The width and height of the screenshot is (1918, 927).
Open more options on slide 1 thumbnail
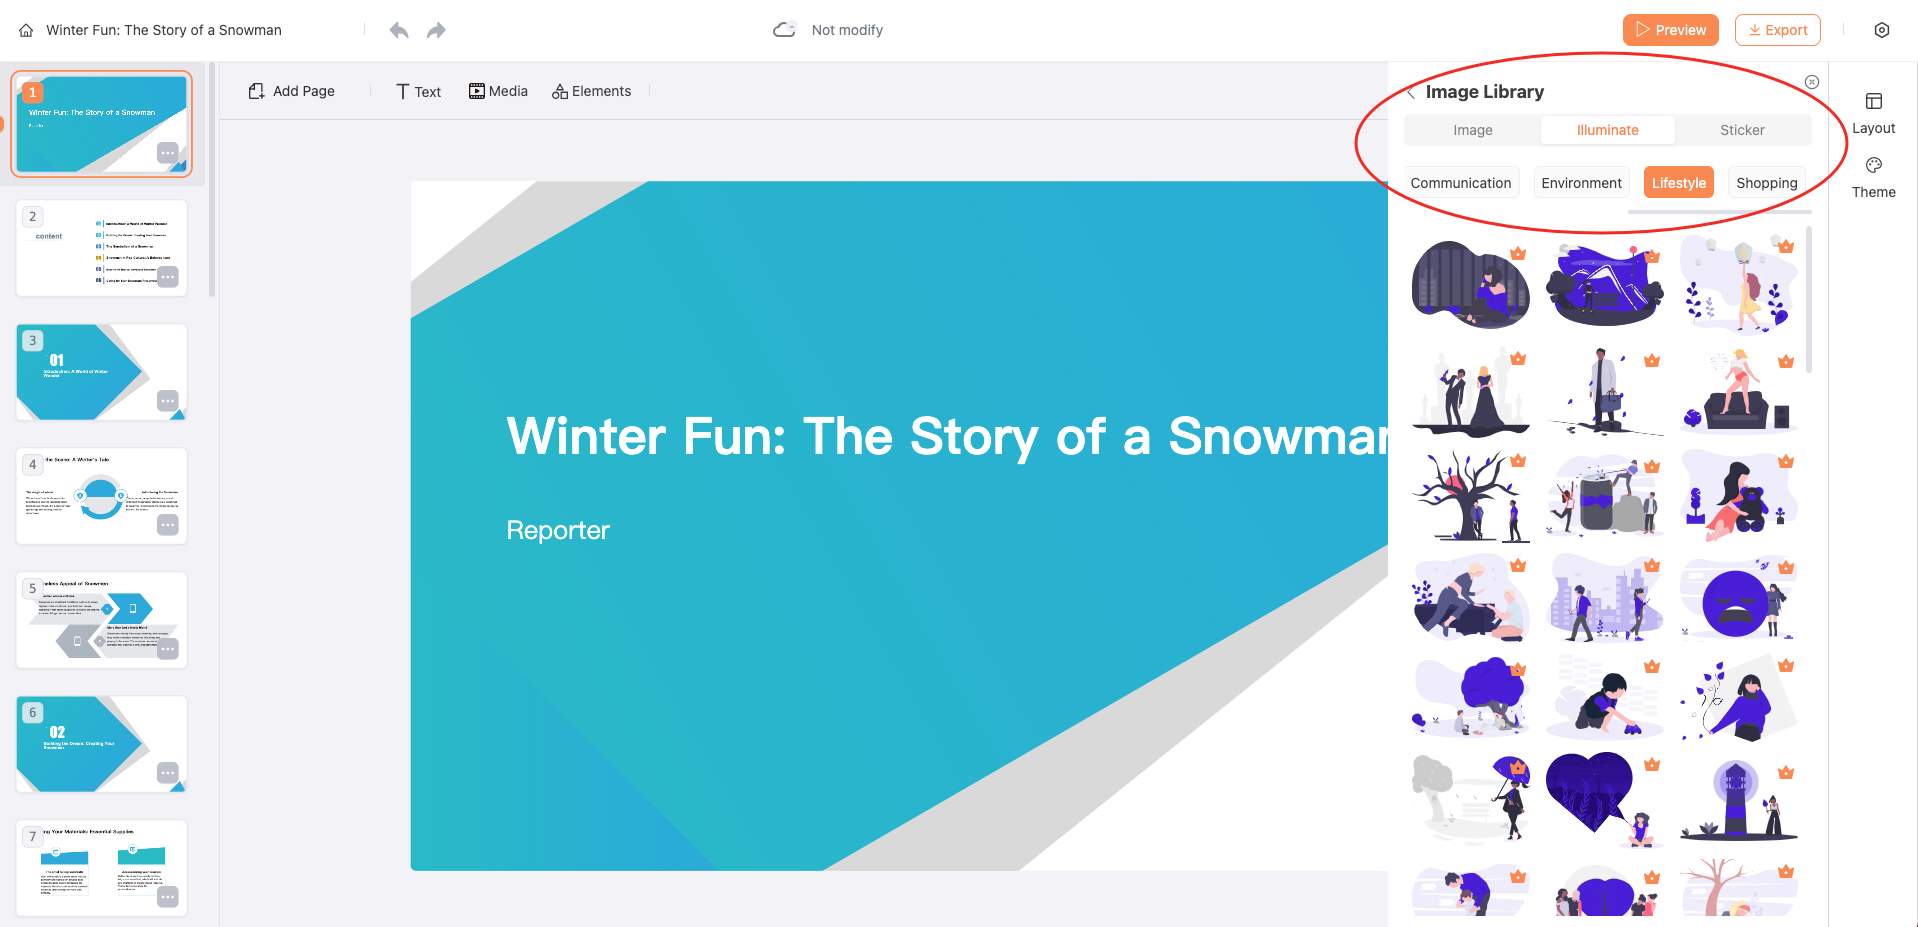click(x=167, y=153)
